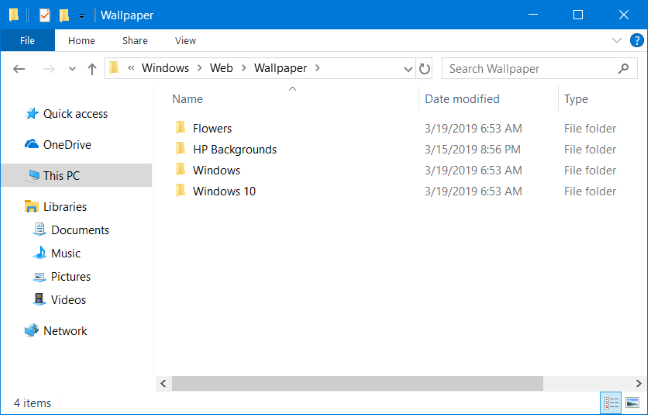Open Libraries in navigation pane
The image size is (648, 415).
[x=65, y=207]
